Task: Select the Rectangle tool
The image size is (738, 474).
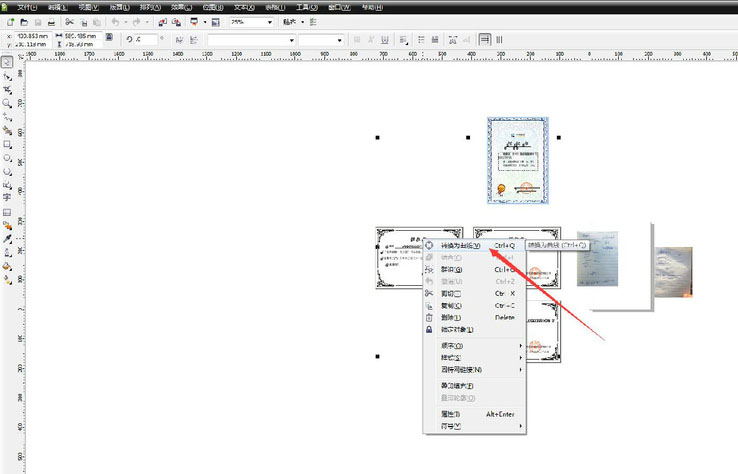Action: pos(7,144)
